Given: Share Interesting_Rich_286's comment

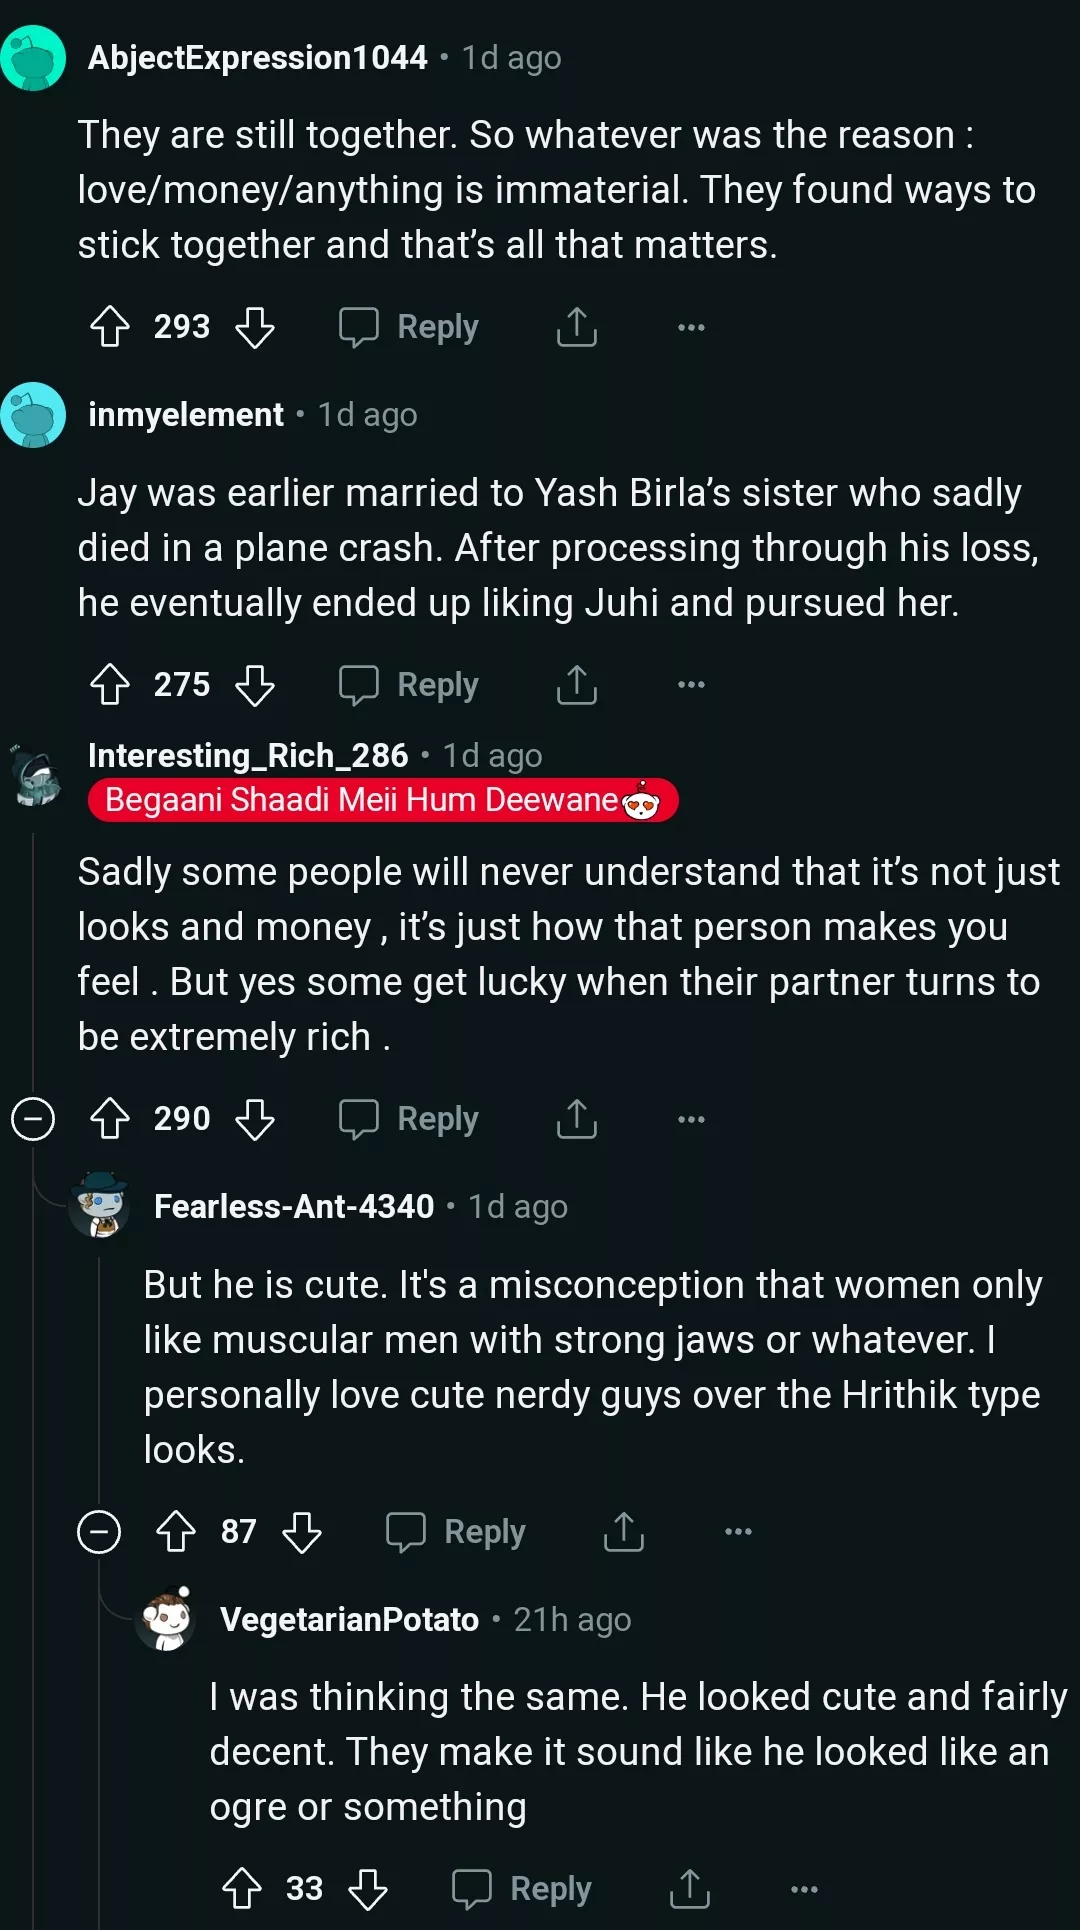Looking at the screenshot, I should tap(577, 1118).
